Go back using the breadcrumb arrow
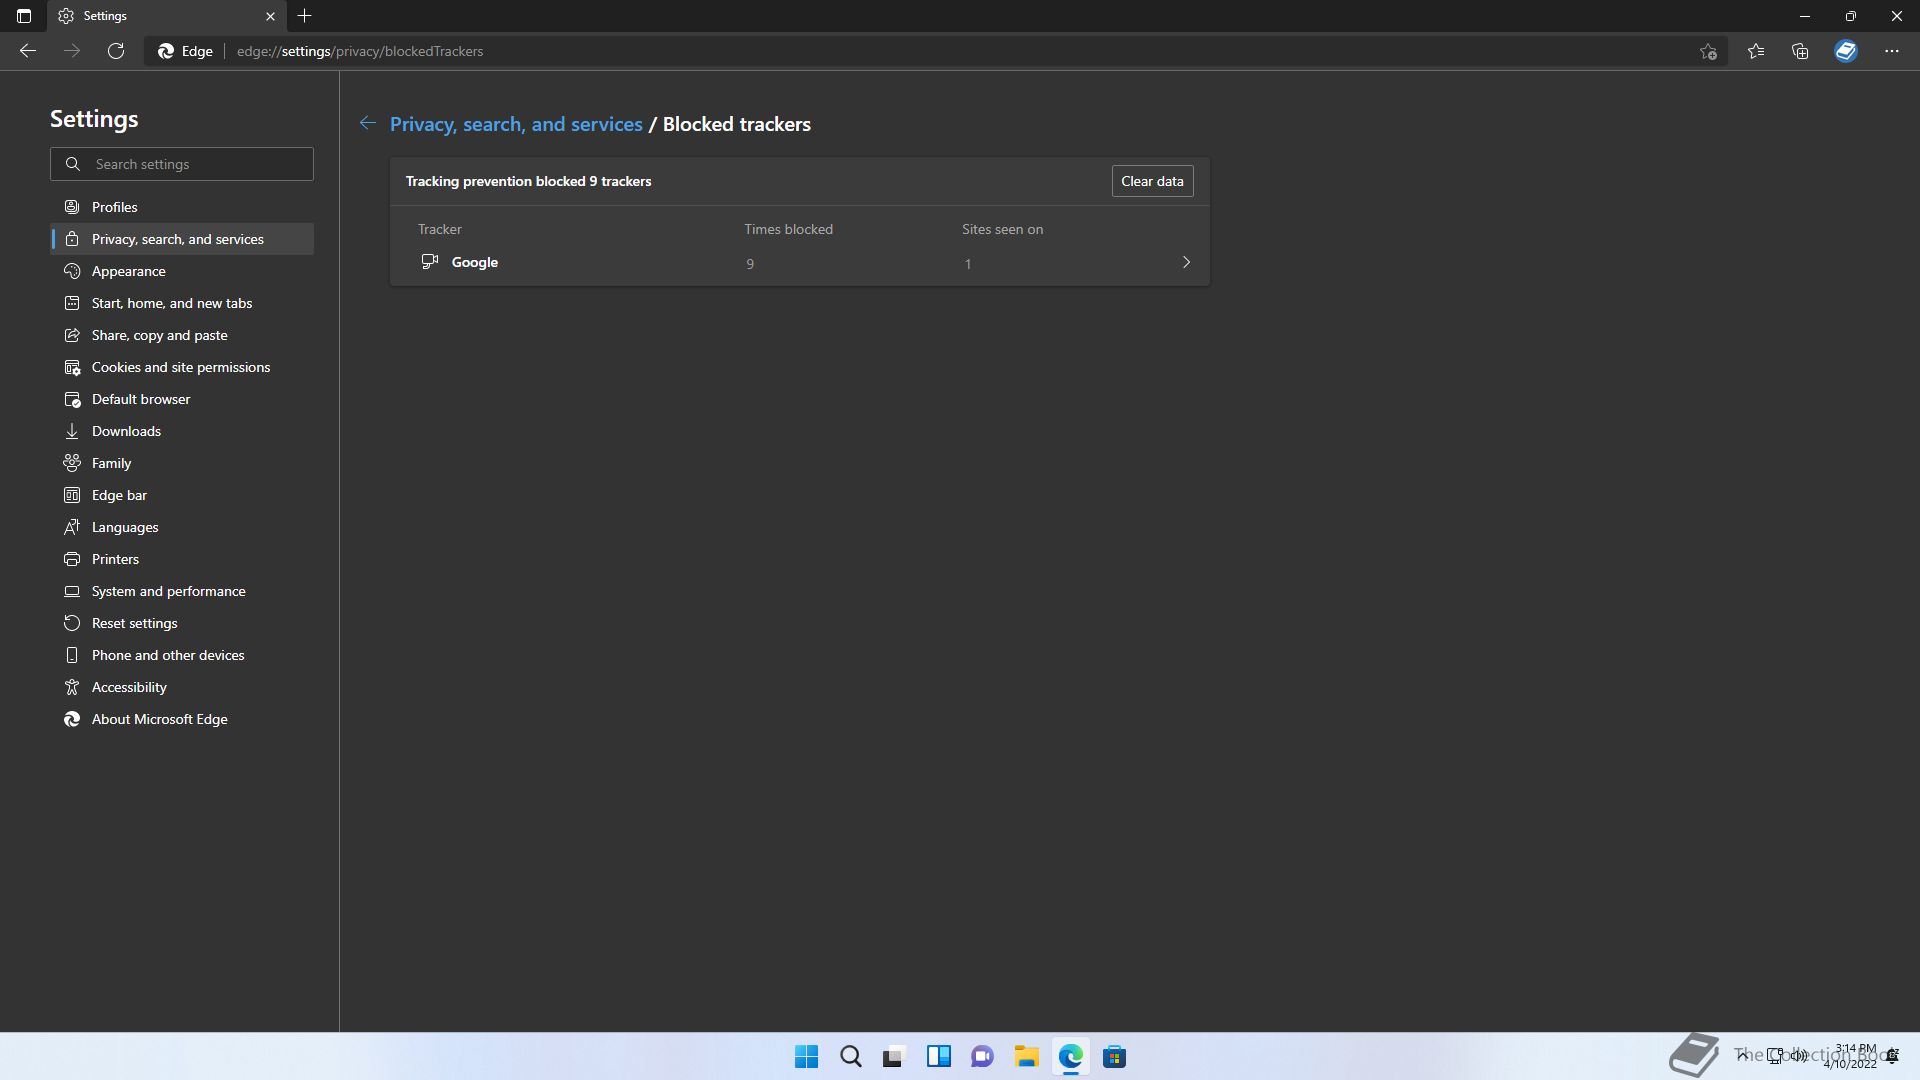This screenshot has height=1080, width=1920. (x=368, y=123)
